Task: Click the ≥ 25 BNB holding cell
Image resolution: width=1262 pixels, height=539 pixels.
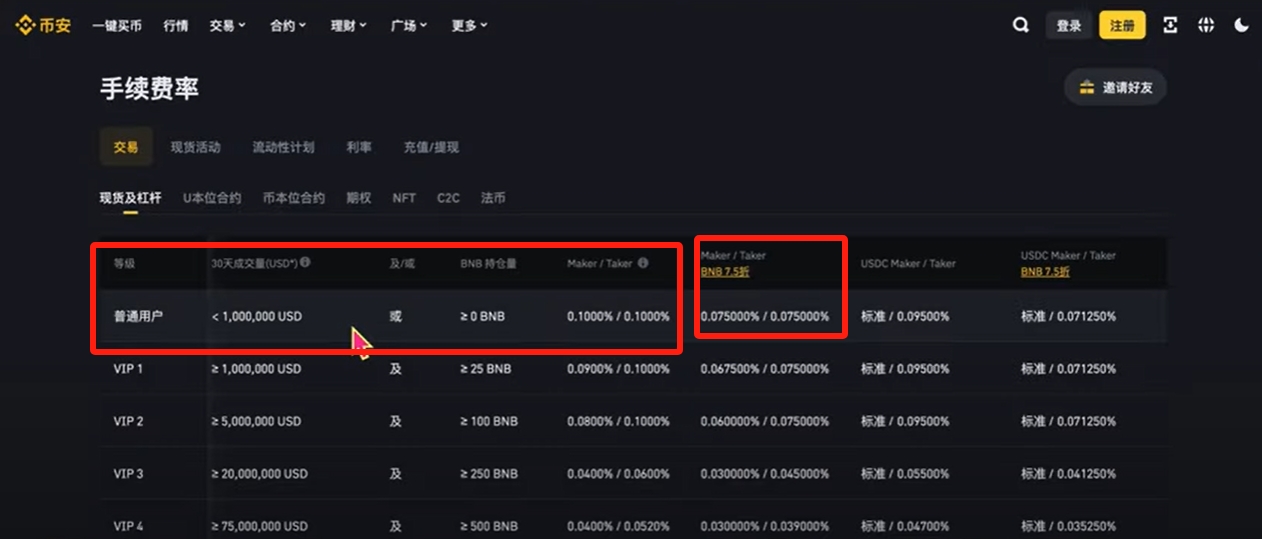Action: (486, 369)
